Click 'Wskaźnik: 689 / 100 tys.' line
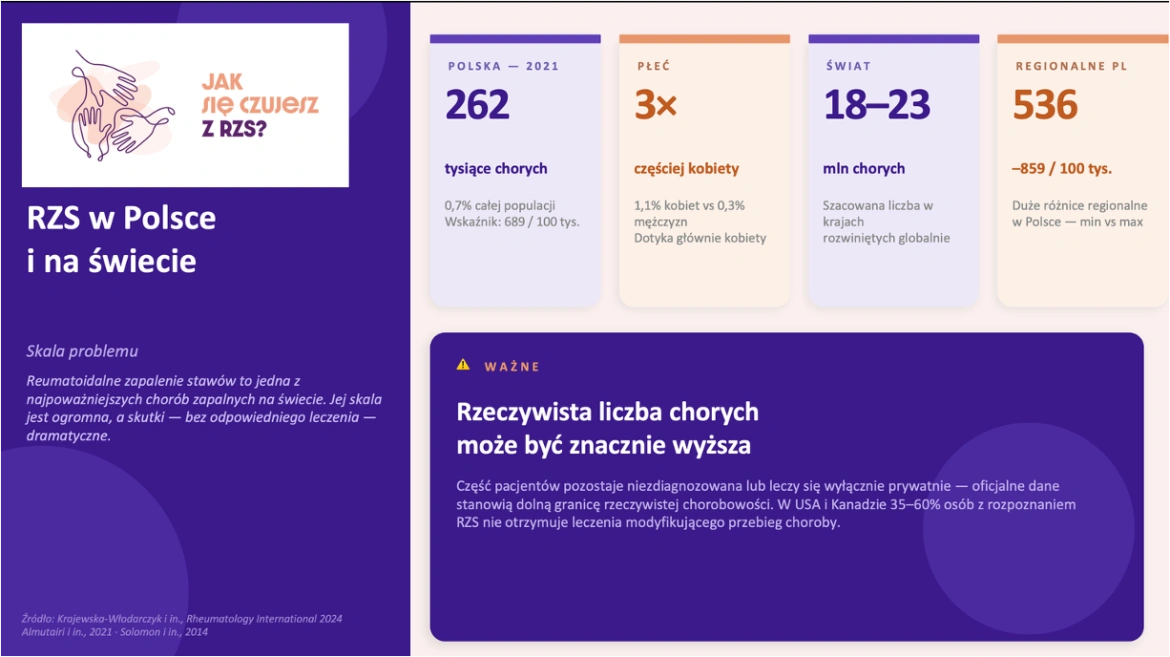Screen dimensions: 1170x657 click(512, 222)
